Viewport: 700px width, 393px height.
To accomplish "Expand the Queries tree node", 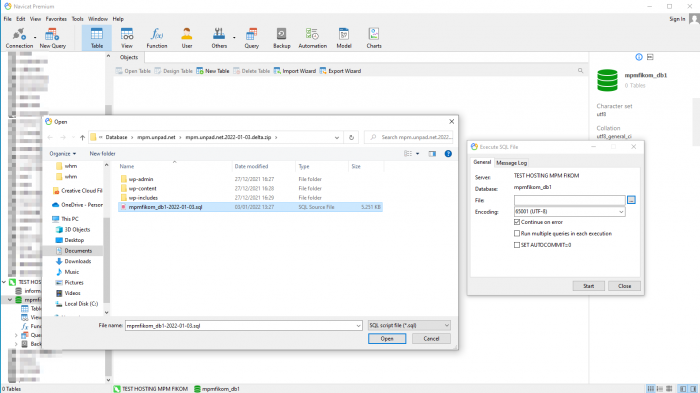I will pyautogui.click(x=17, y=335).
